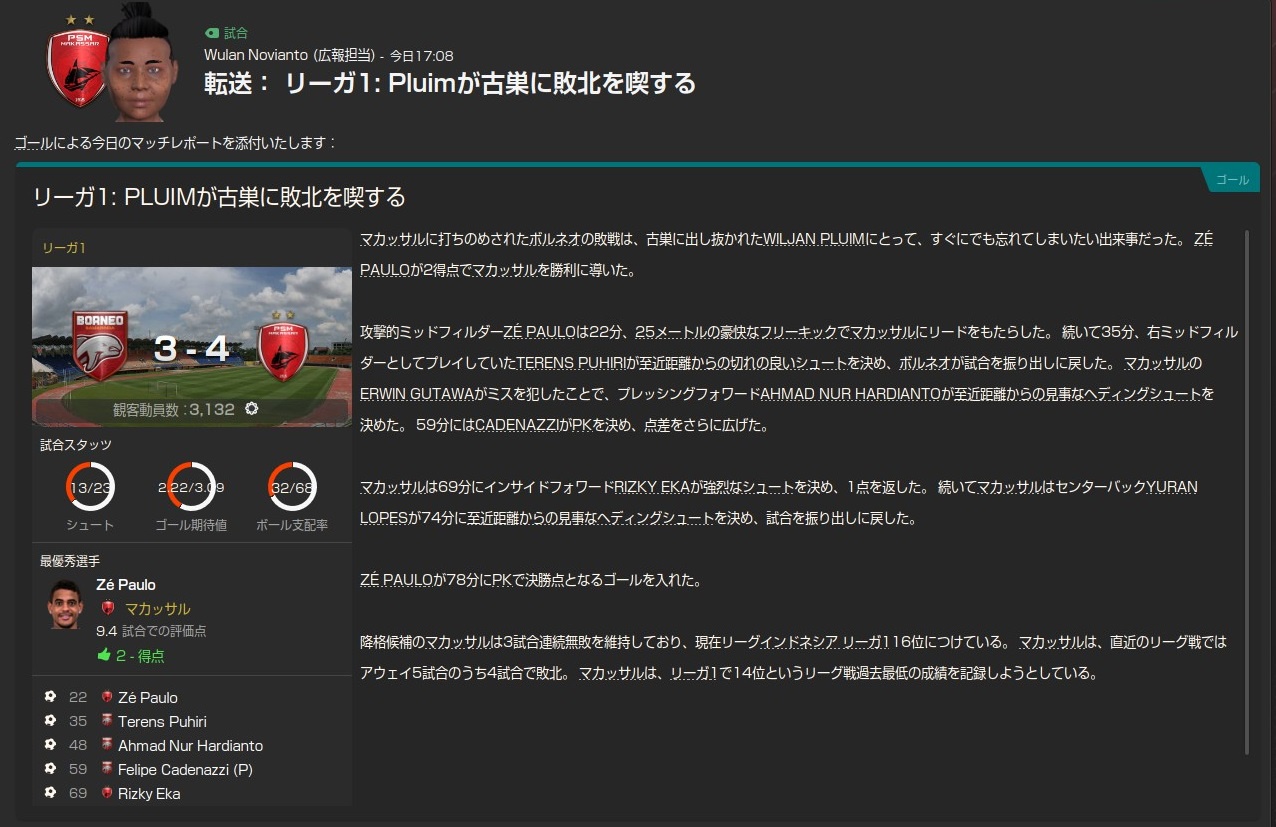Open Zé Paulo's face photo under 最優秀選手
1276x827 pixels.
point(64,604)
